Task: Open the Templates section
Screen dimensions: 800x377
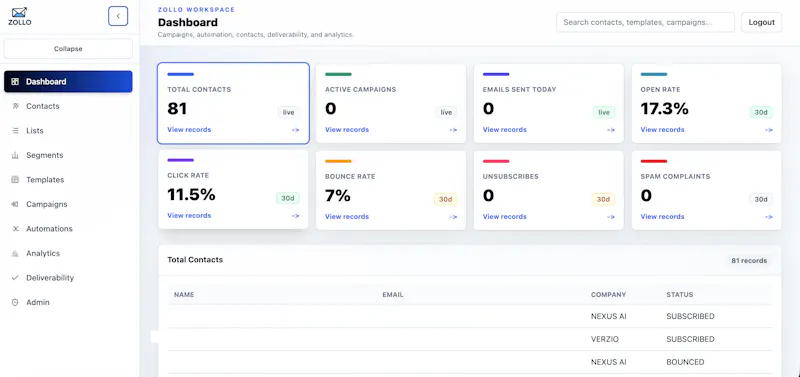Action: click(68, 180)
